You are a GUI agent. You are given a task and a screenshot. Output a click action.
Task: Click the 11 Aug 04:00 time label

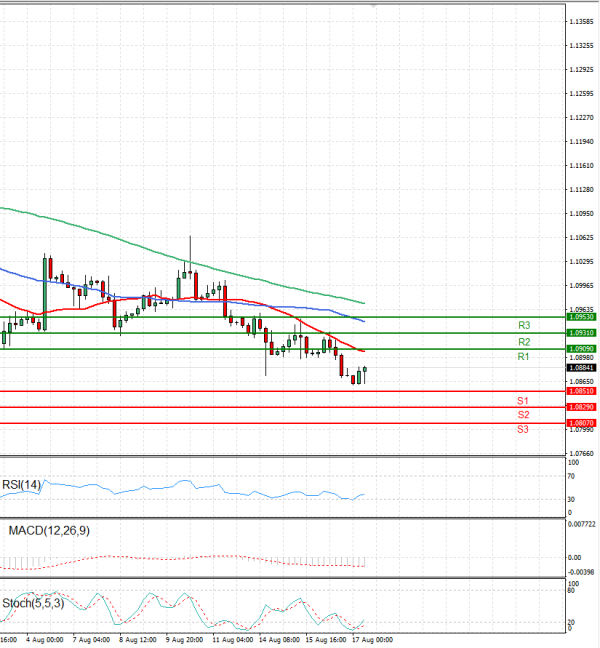[233, 640]
